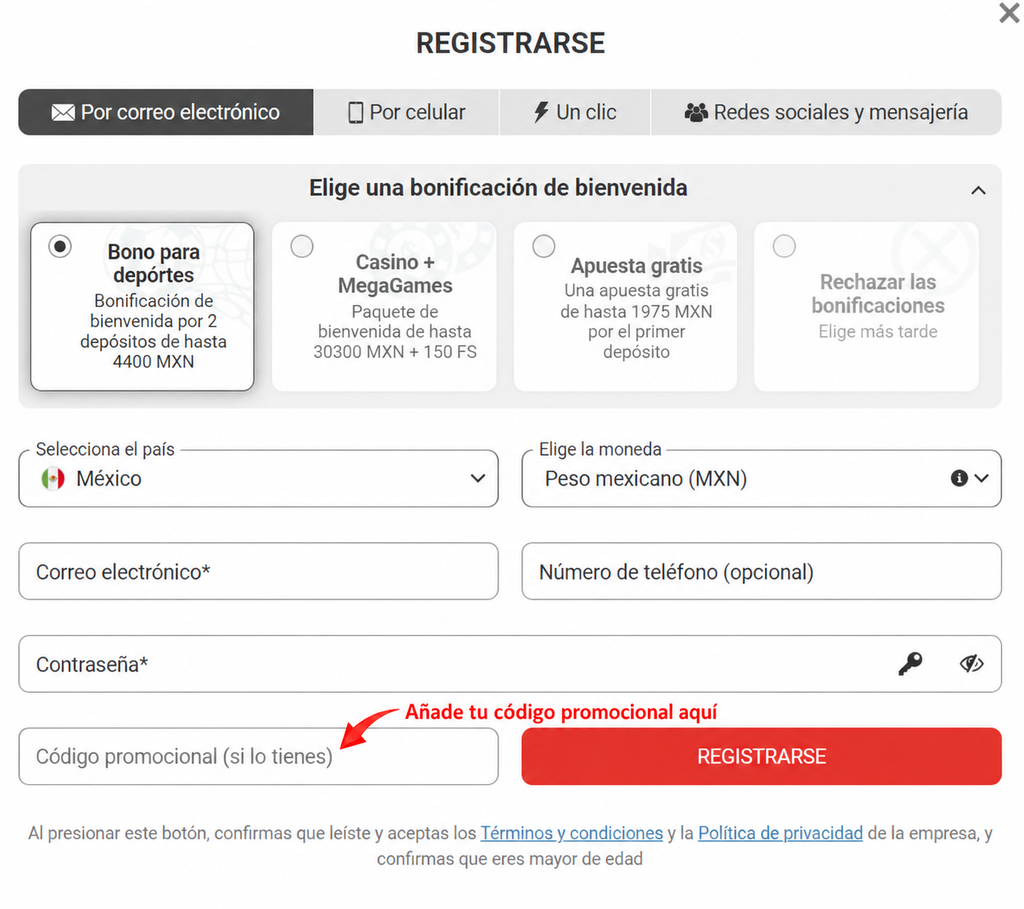
Task: Click the key icon to generate password
Action: (910, 664)
